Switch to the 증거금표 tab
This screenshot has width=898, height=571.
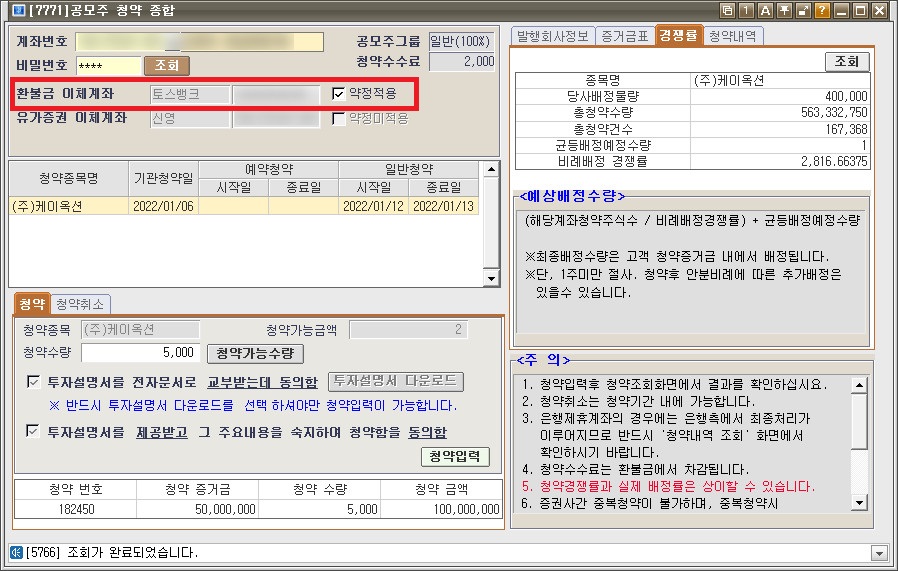pyautogui.click(x=625, y=36)
